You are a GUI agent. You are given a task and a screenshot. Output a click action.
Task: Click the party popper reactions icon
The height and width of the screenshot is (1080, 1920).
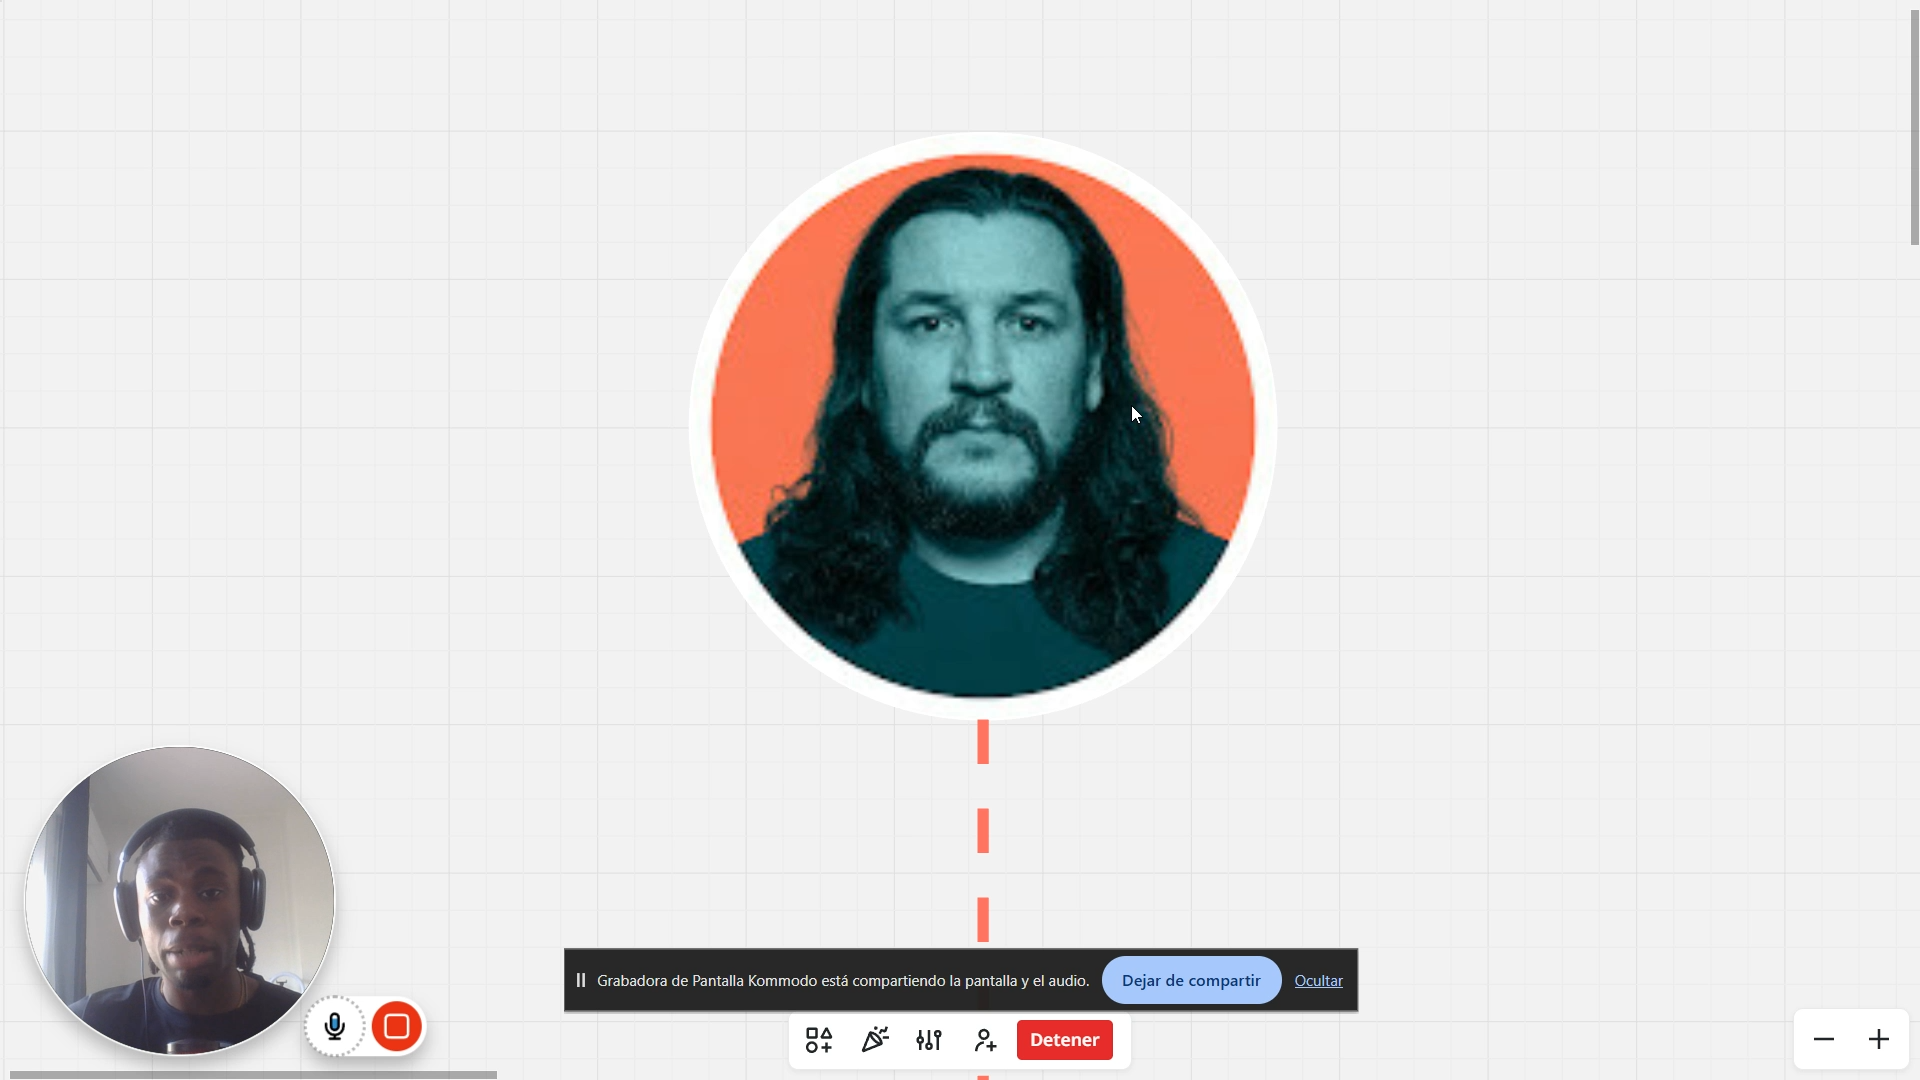[875, 1040]
